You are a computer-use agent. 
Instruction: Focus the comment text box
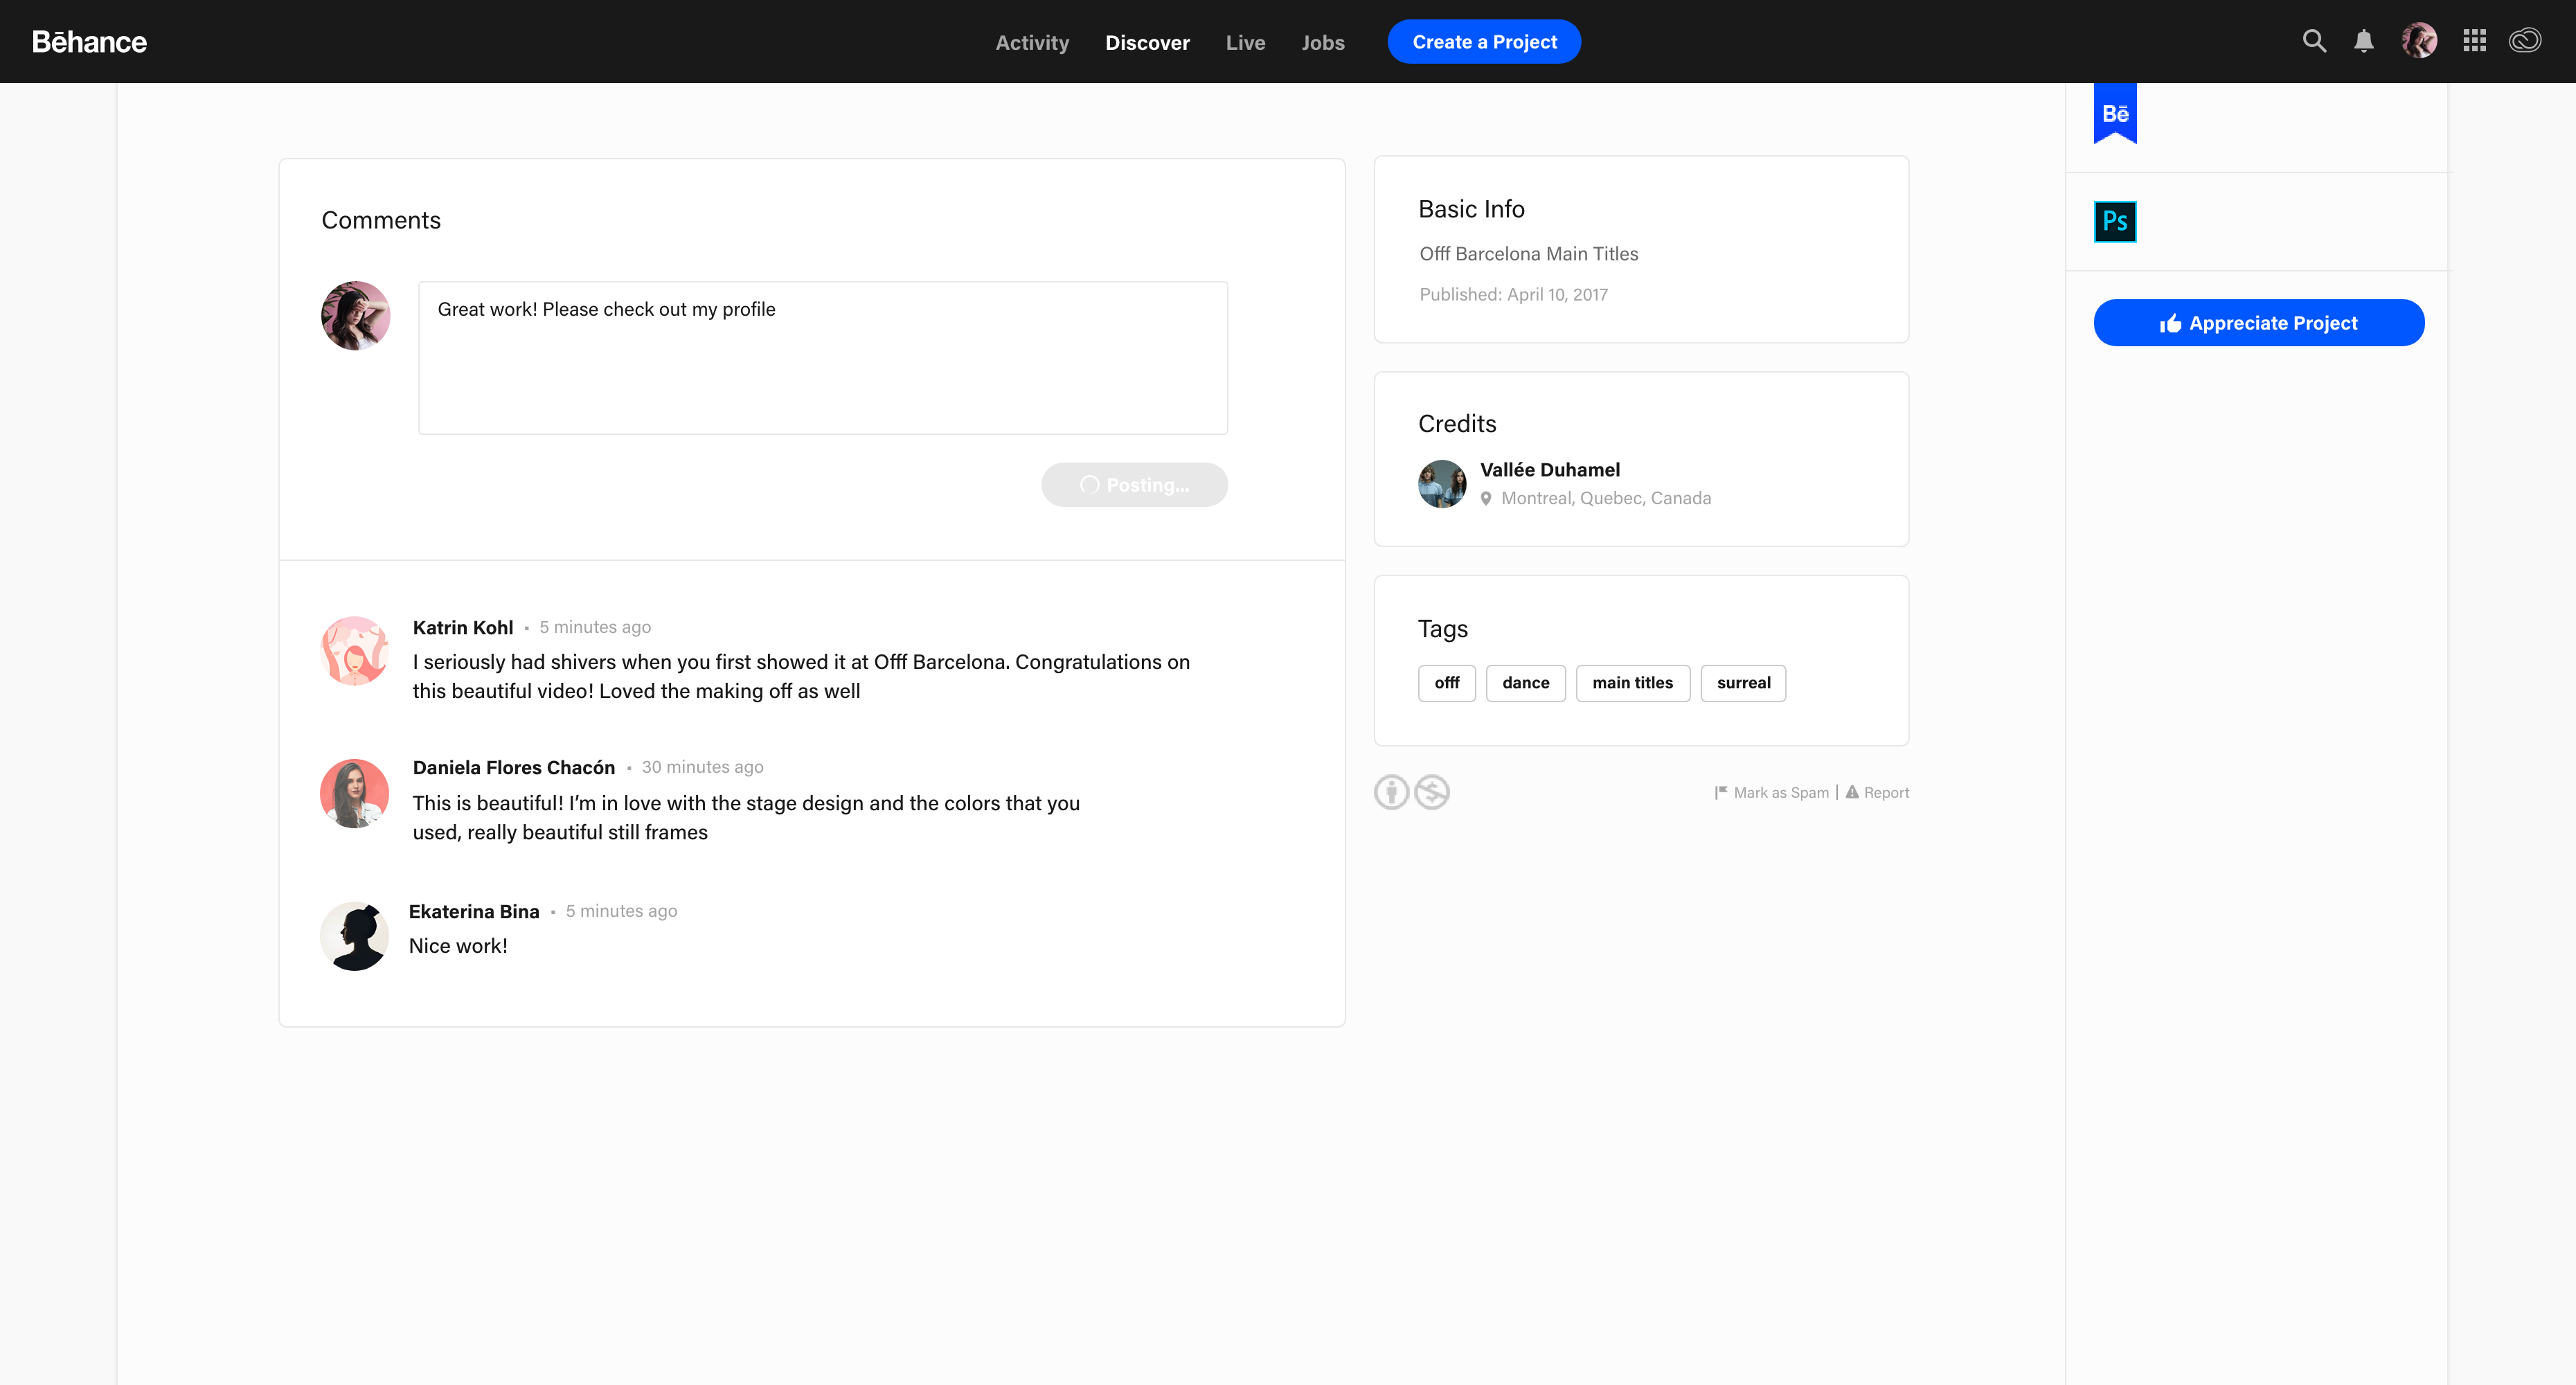coord(822,358)
